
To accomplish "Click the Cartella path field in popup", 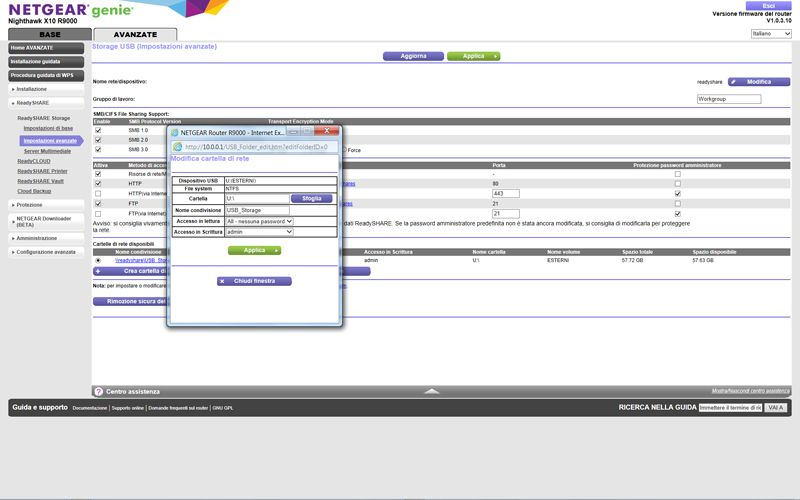I will (x=257, y=198).
